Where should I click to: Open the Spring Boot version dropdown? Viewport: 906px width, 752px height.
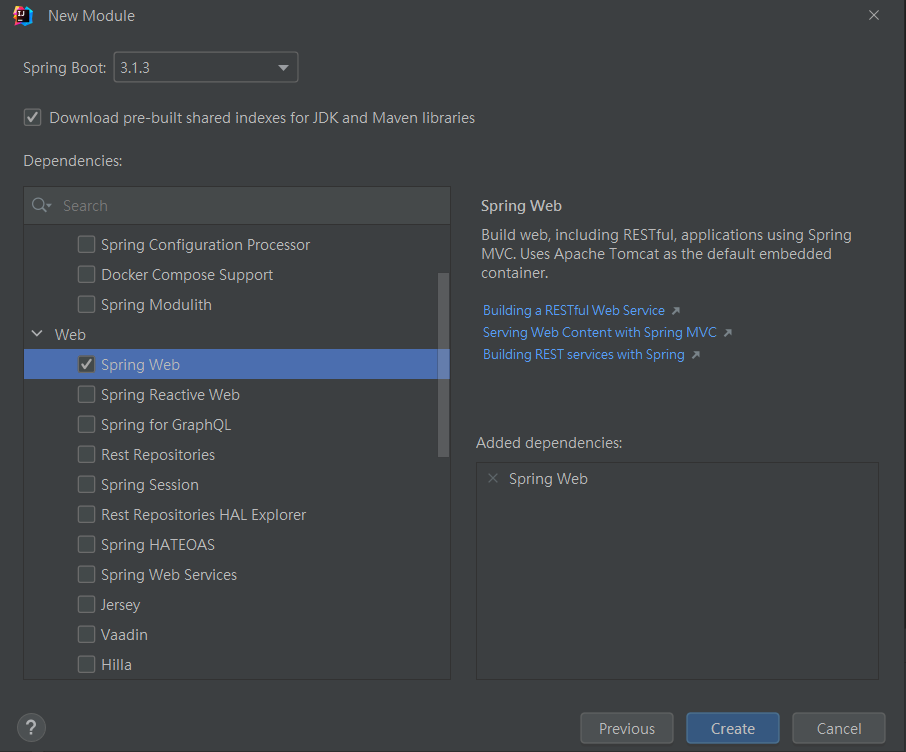coord(206,67)
